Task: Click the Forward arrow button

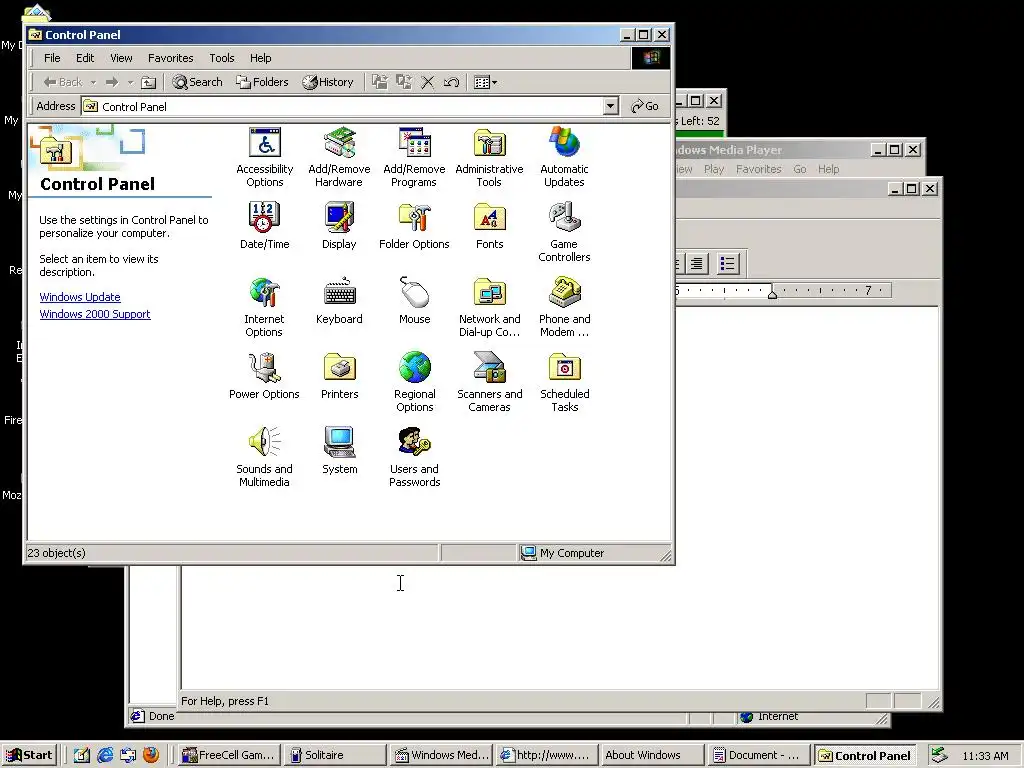Action: pyautogui.click(x=112, y=82)
